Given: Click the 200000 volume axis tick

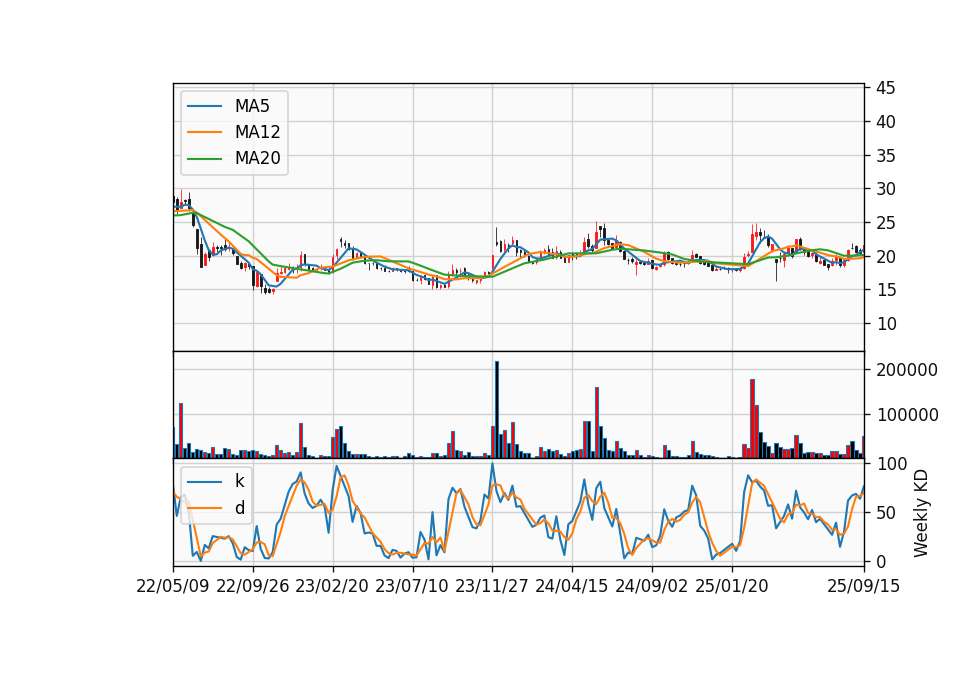Looking at the screenshot, I should click(907, 370).
